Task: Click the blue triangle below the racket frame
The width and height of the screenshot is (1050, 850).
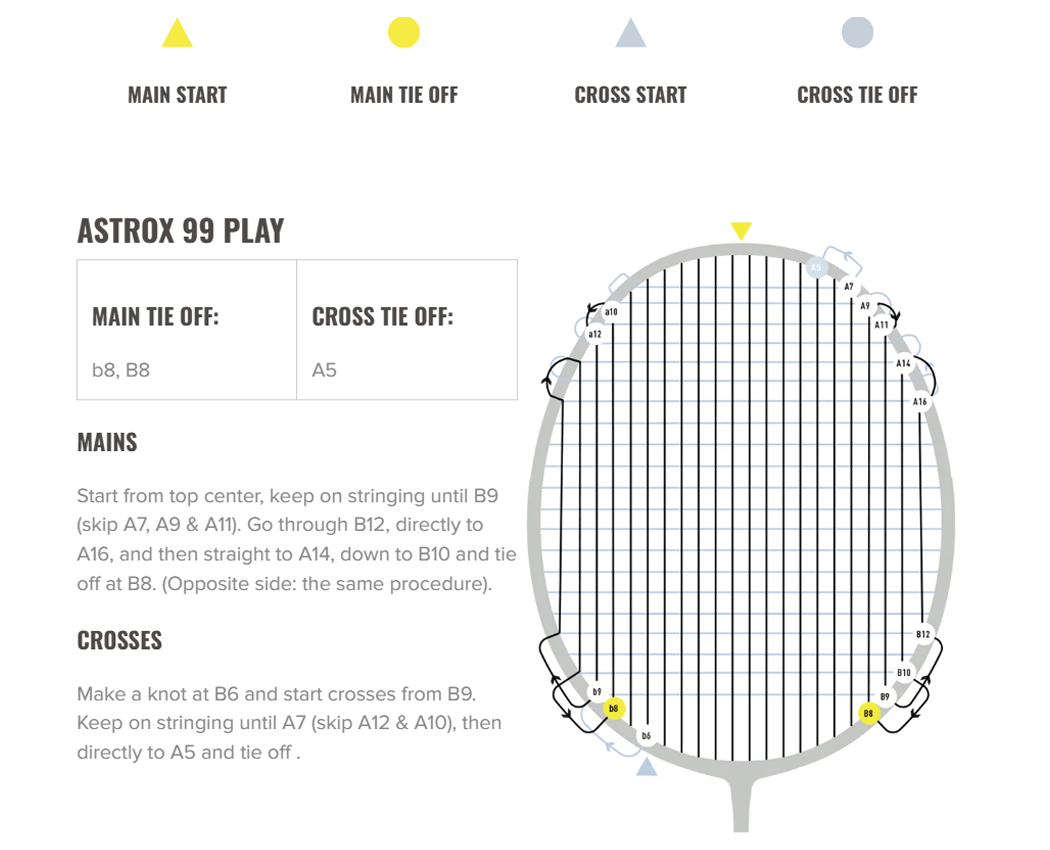Action: coord(646,767)
